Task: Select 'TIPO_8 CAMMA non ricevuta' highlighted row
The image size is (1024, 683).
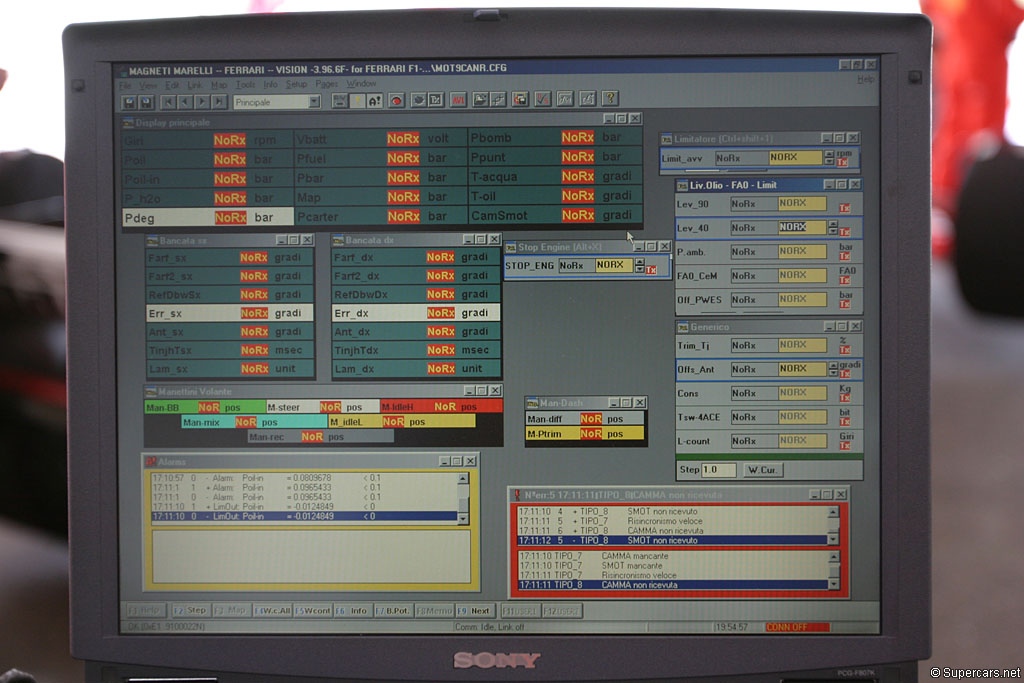Action: tap(673, 585)
